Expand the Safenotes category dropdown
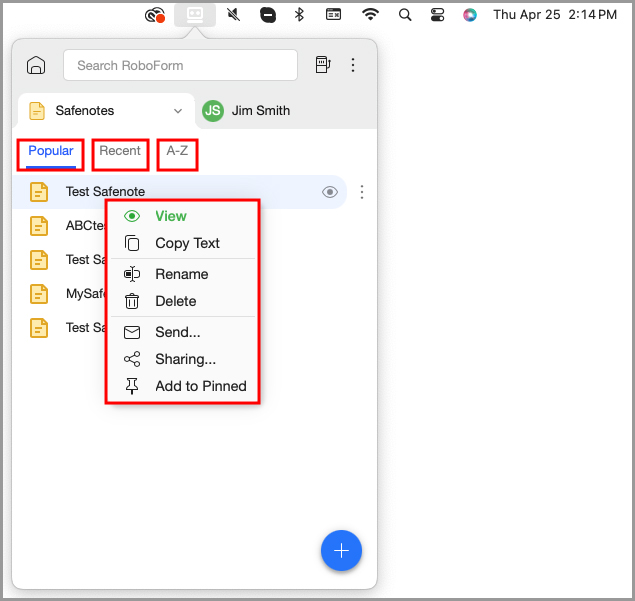 coord(178,111)
